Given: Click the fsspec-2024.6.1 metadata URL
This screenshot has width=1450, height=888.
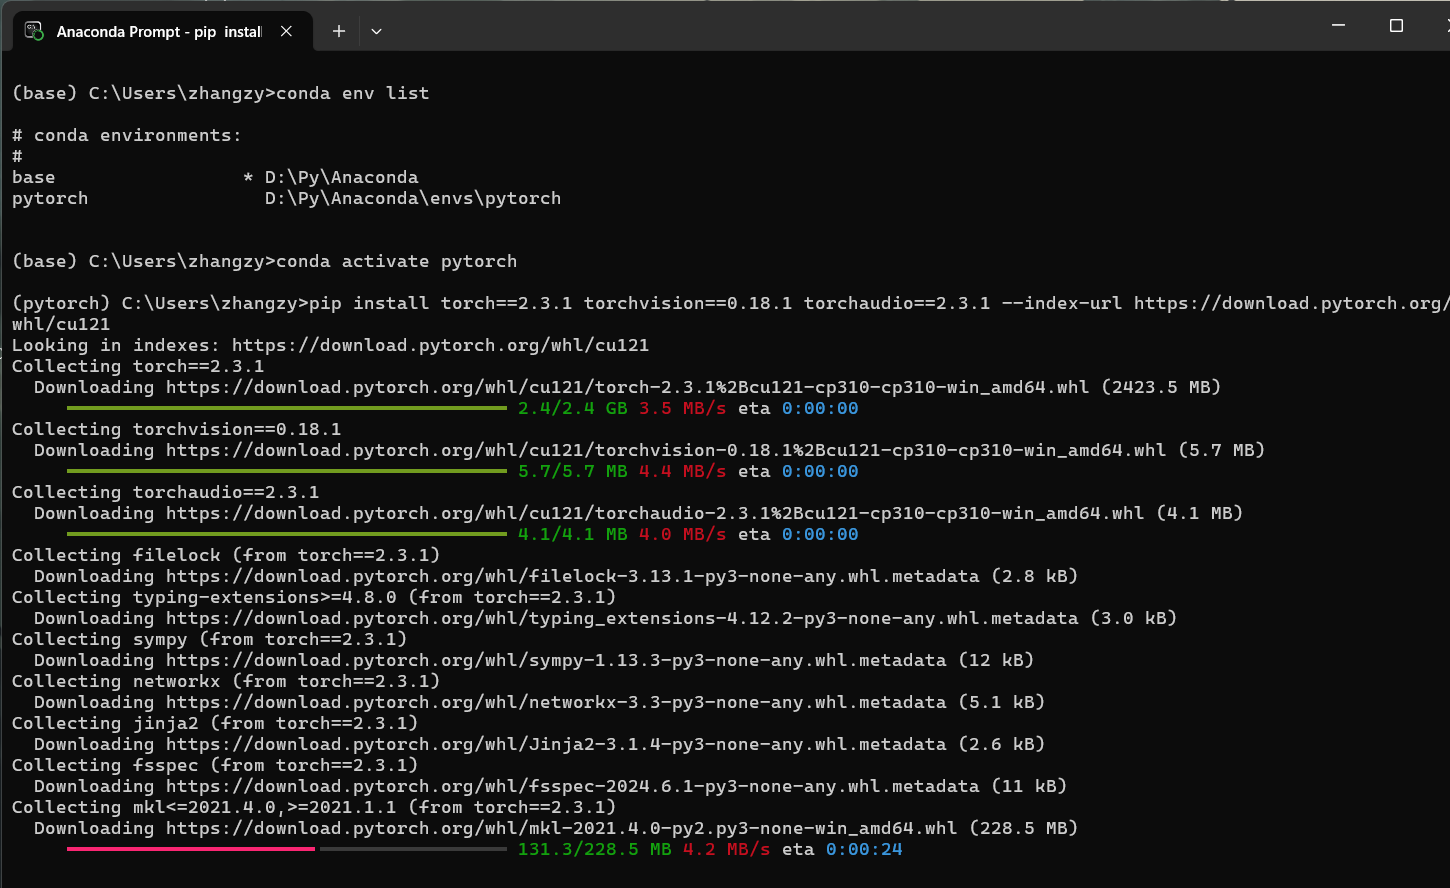Looking at the screenshot, I should (573, 786).
